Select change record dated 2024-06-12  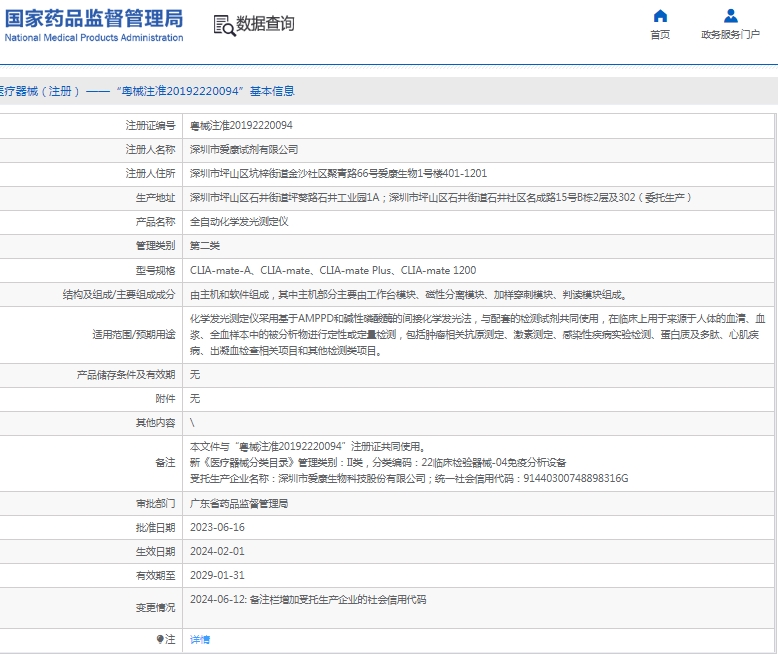coord(308,599)
